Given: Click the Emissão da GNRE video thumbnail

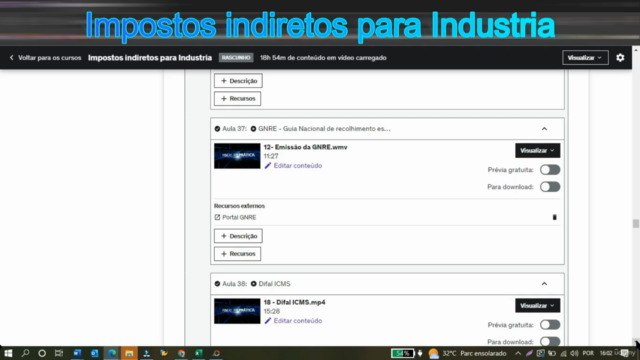Looking at the screenshot, I should coord(237,156).
